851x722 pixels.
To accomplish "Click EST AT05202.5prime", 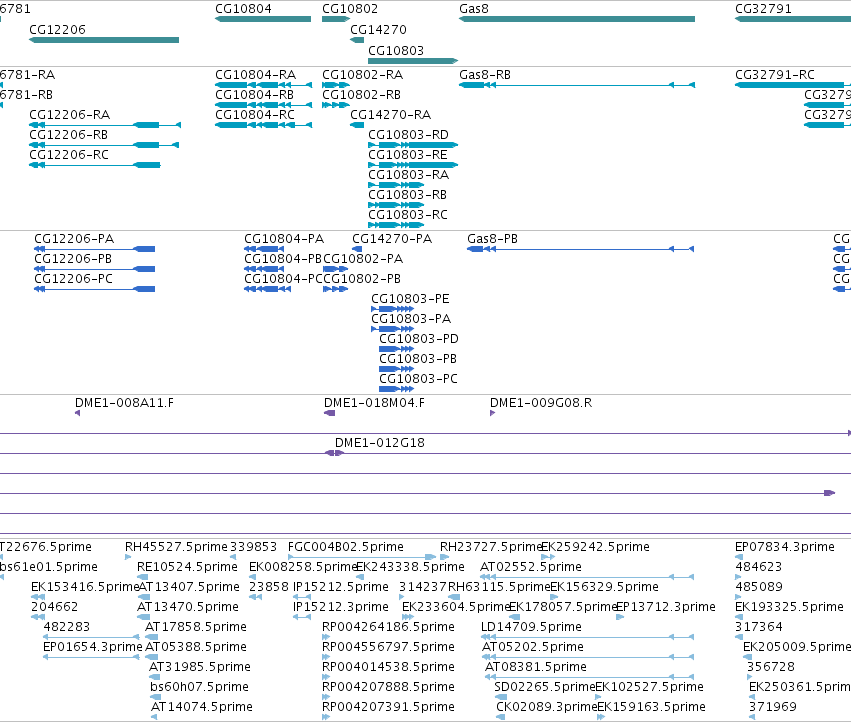I will 588,658.
